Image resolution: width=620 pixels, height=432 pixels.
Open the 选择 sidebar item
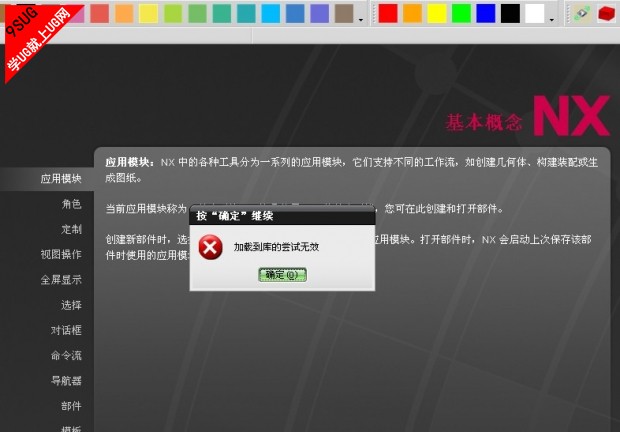(x=71, y=305)
